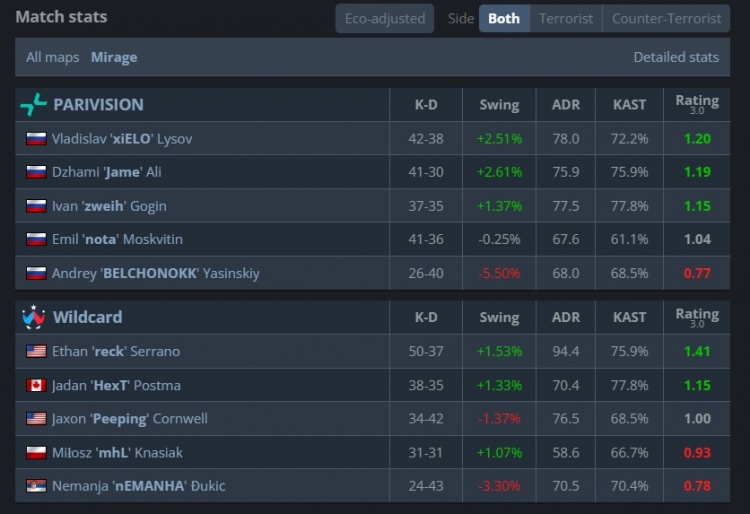
Task: Click the Russian flag beside xiELO
Action: click(37, 139)
